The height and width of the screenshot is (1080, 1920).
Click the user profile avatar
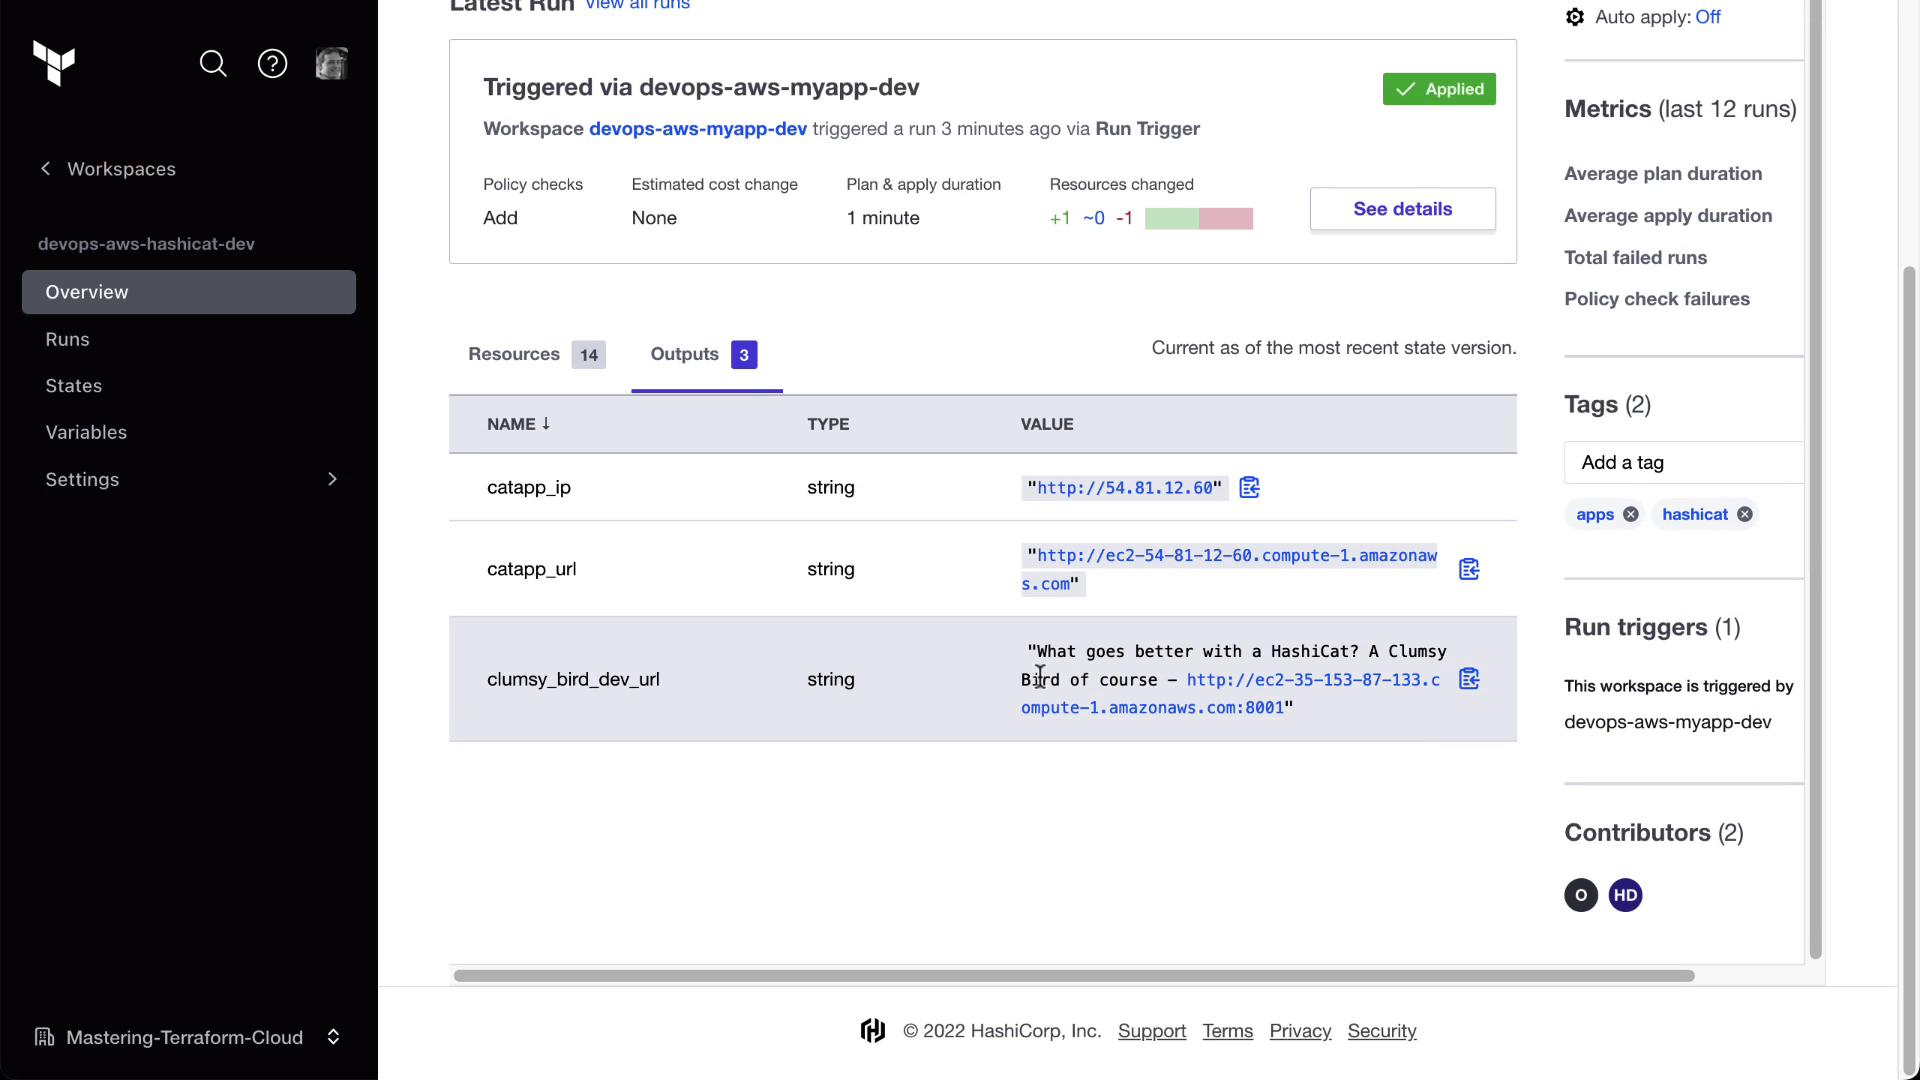tap(331, 64)
